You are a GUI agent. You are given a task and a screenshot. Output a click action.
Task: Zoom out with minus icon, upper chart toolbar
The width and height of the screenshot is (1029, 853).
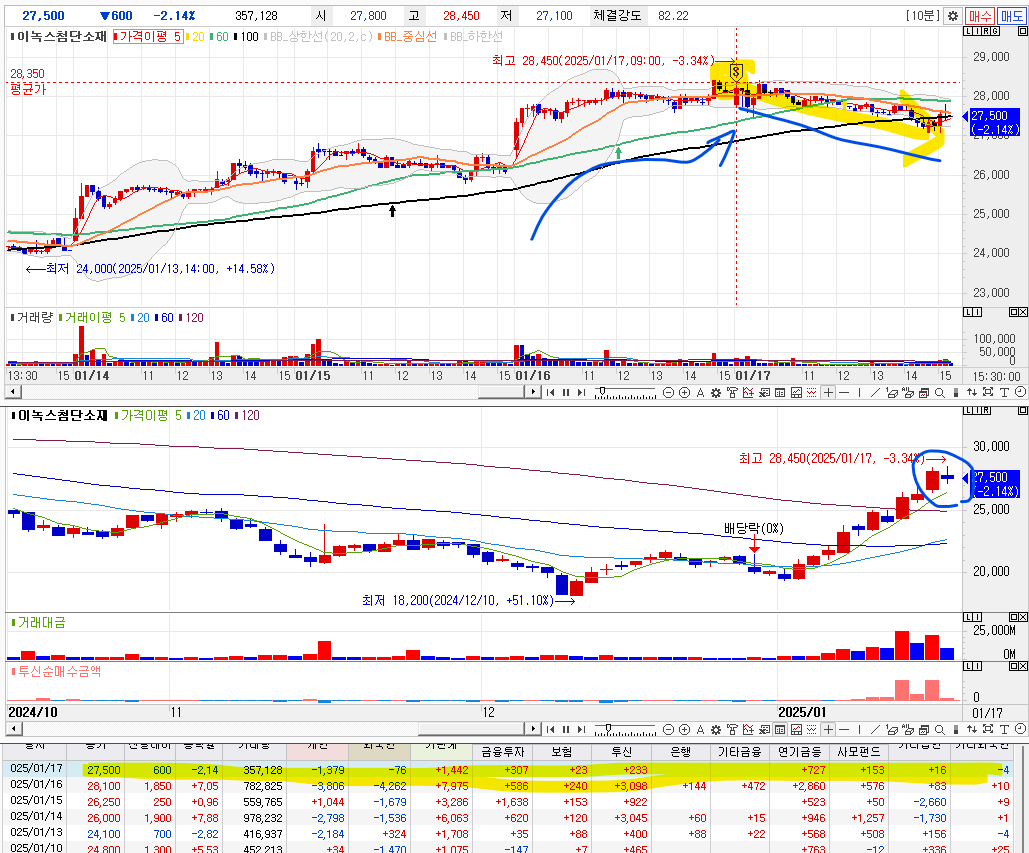pyautogui.click(x=668, y=392)
